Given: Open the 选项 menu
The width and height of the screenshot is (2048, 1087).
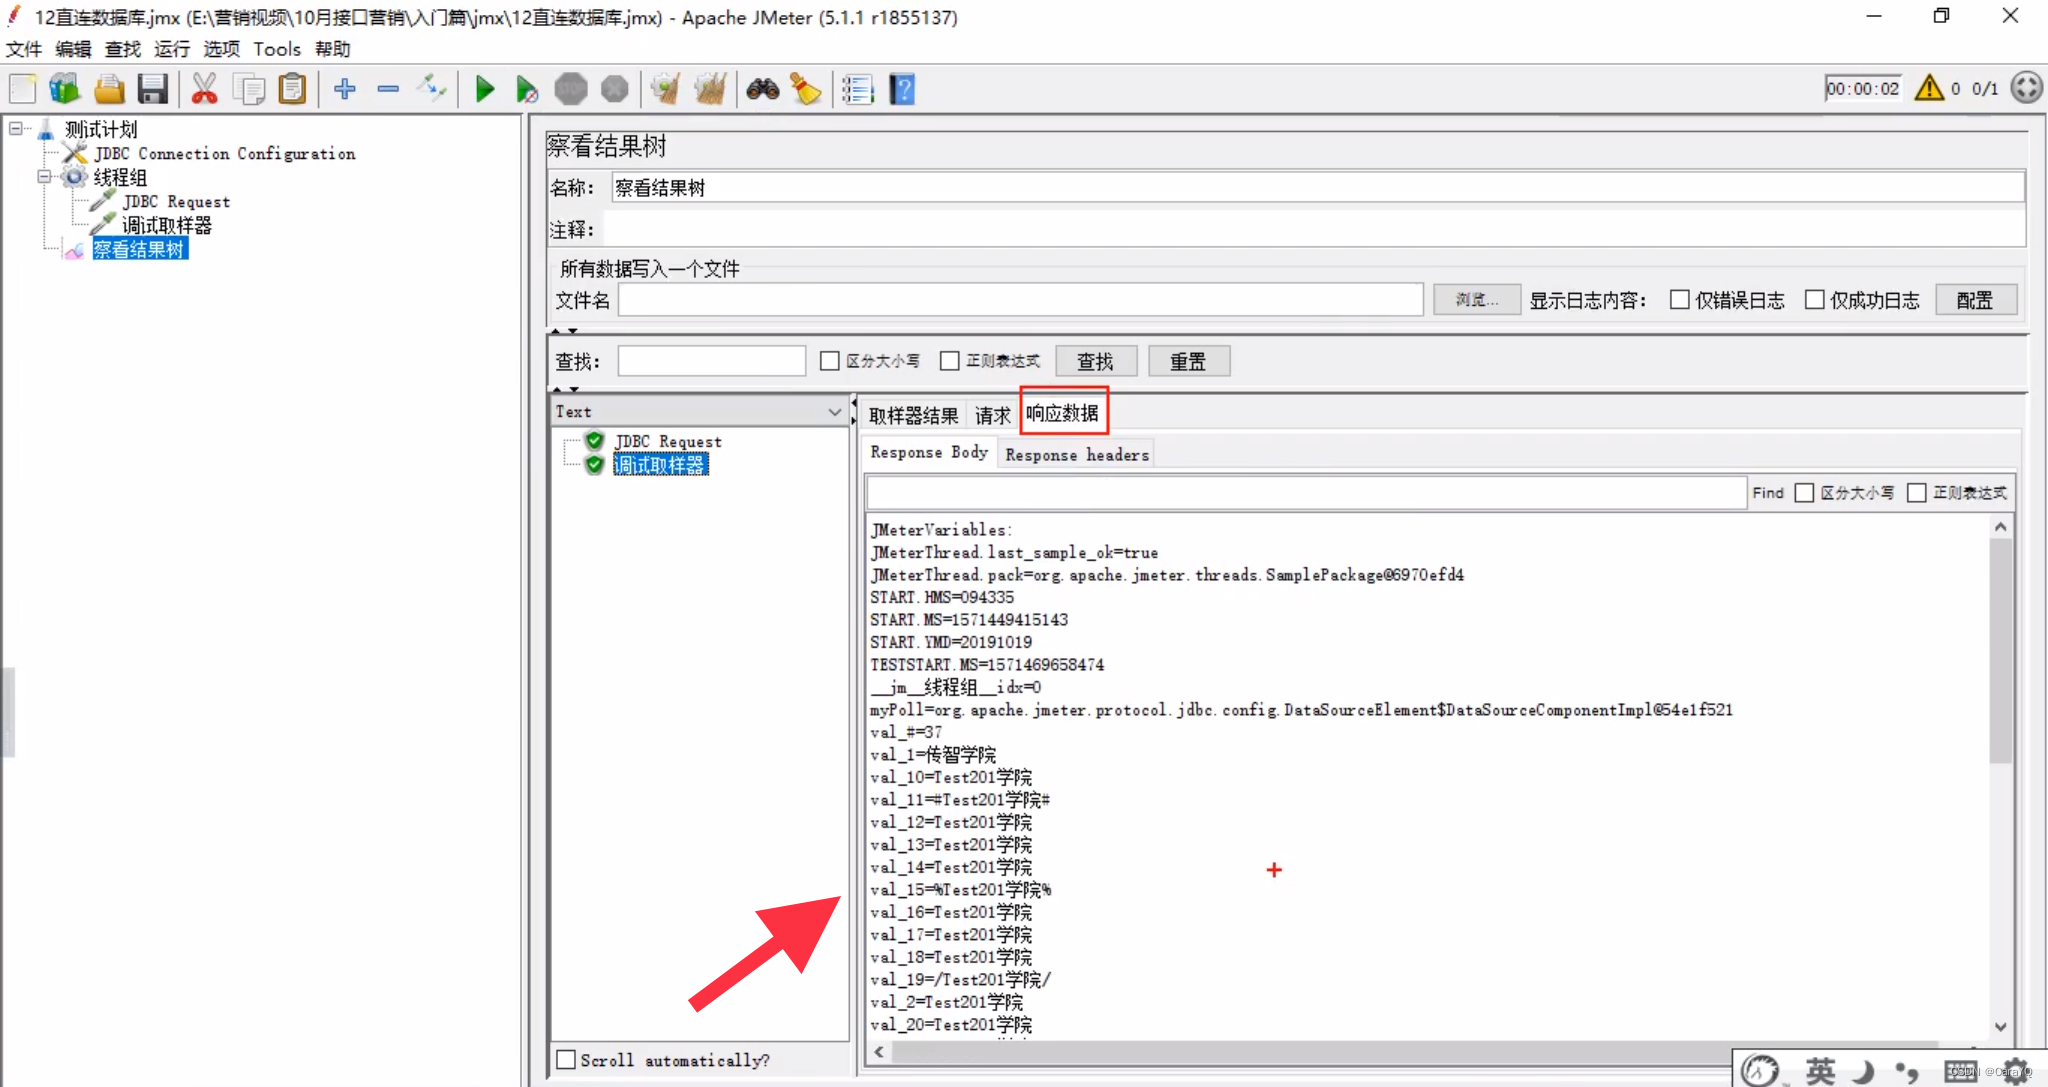Looking at the screenshot, I should [222, 49].
